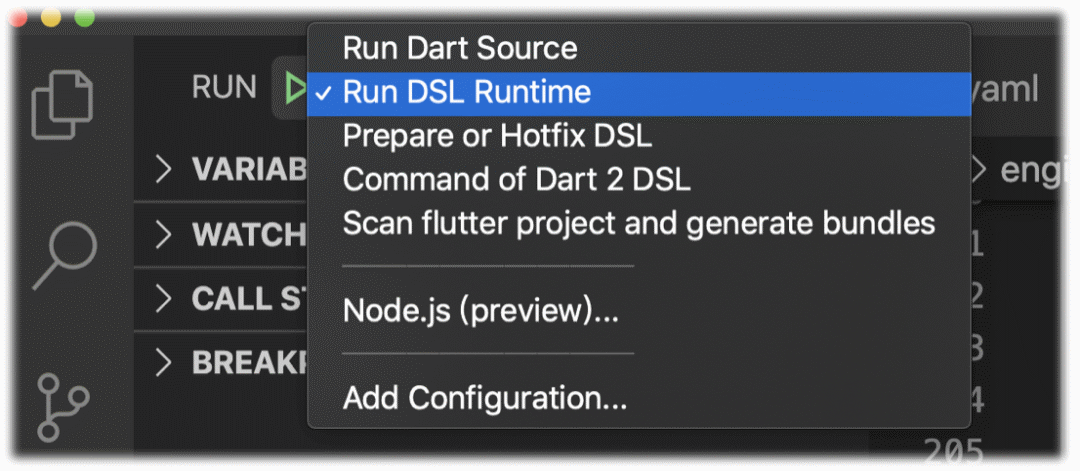Viewport: 1080px width, 471px height.
Task: Open the Search magnifier icon
Action: click(x=65, y=255)
